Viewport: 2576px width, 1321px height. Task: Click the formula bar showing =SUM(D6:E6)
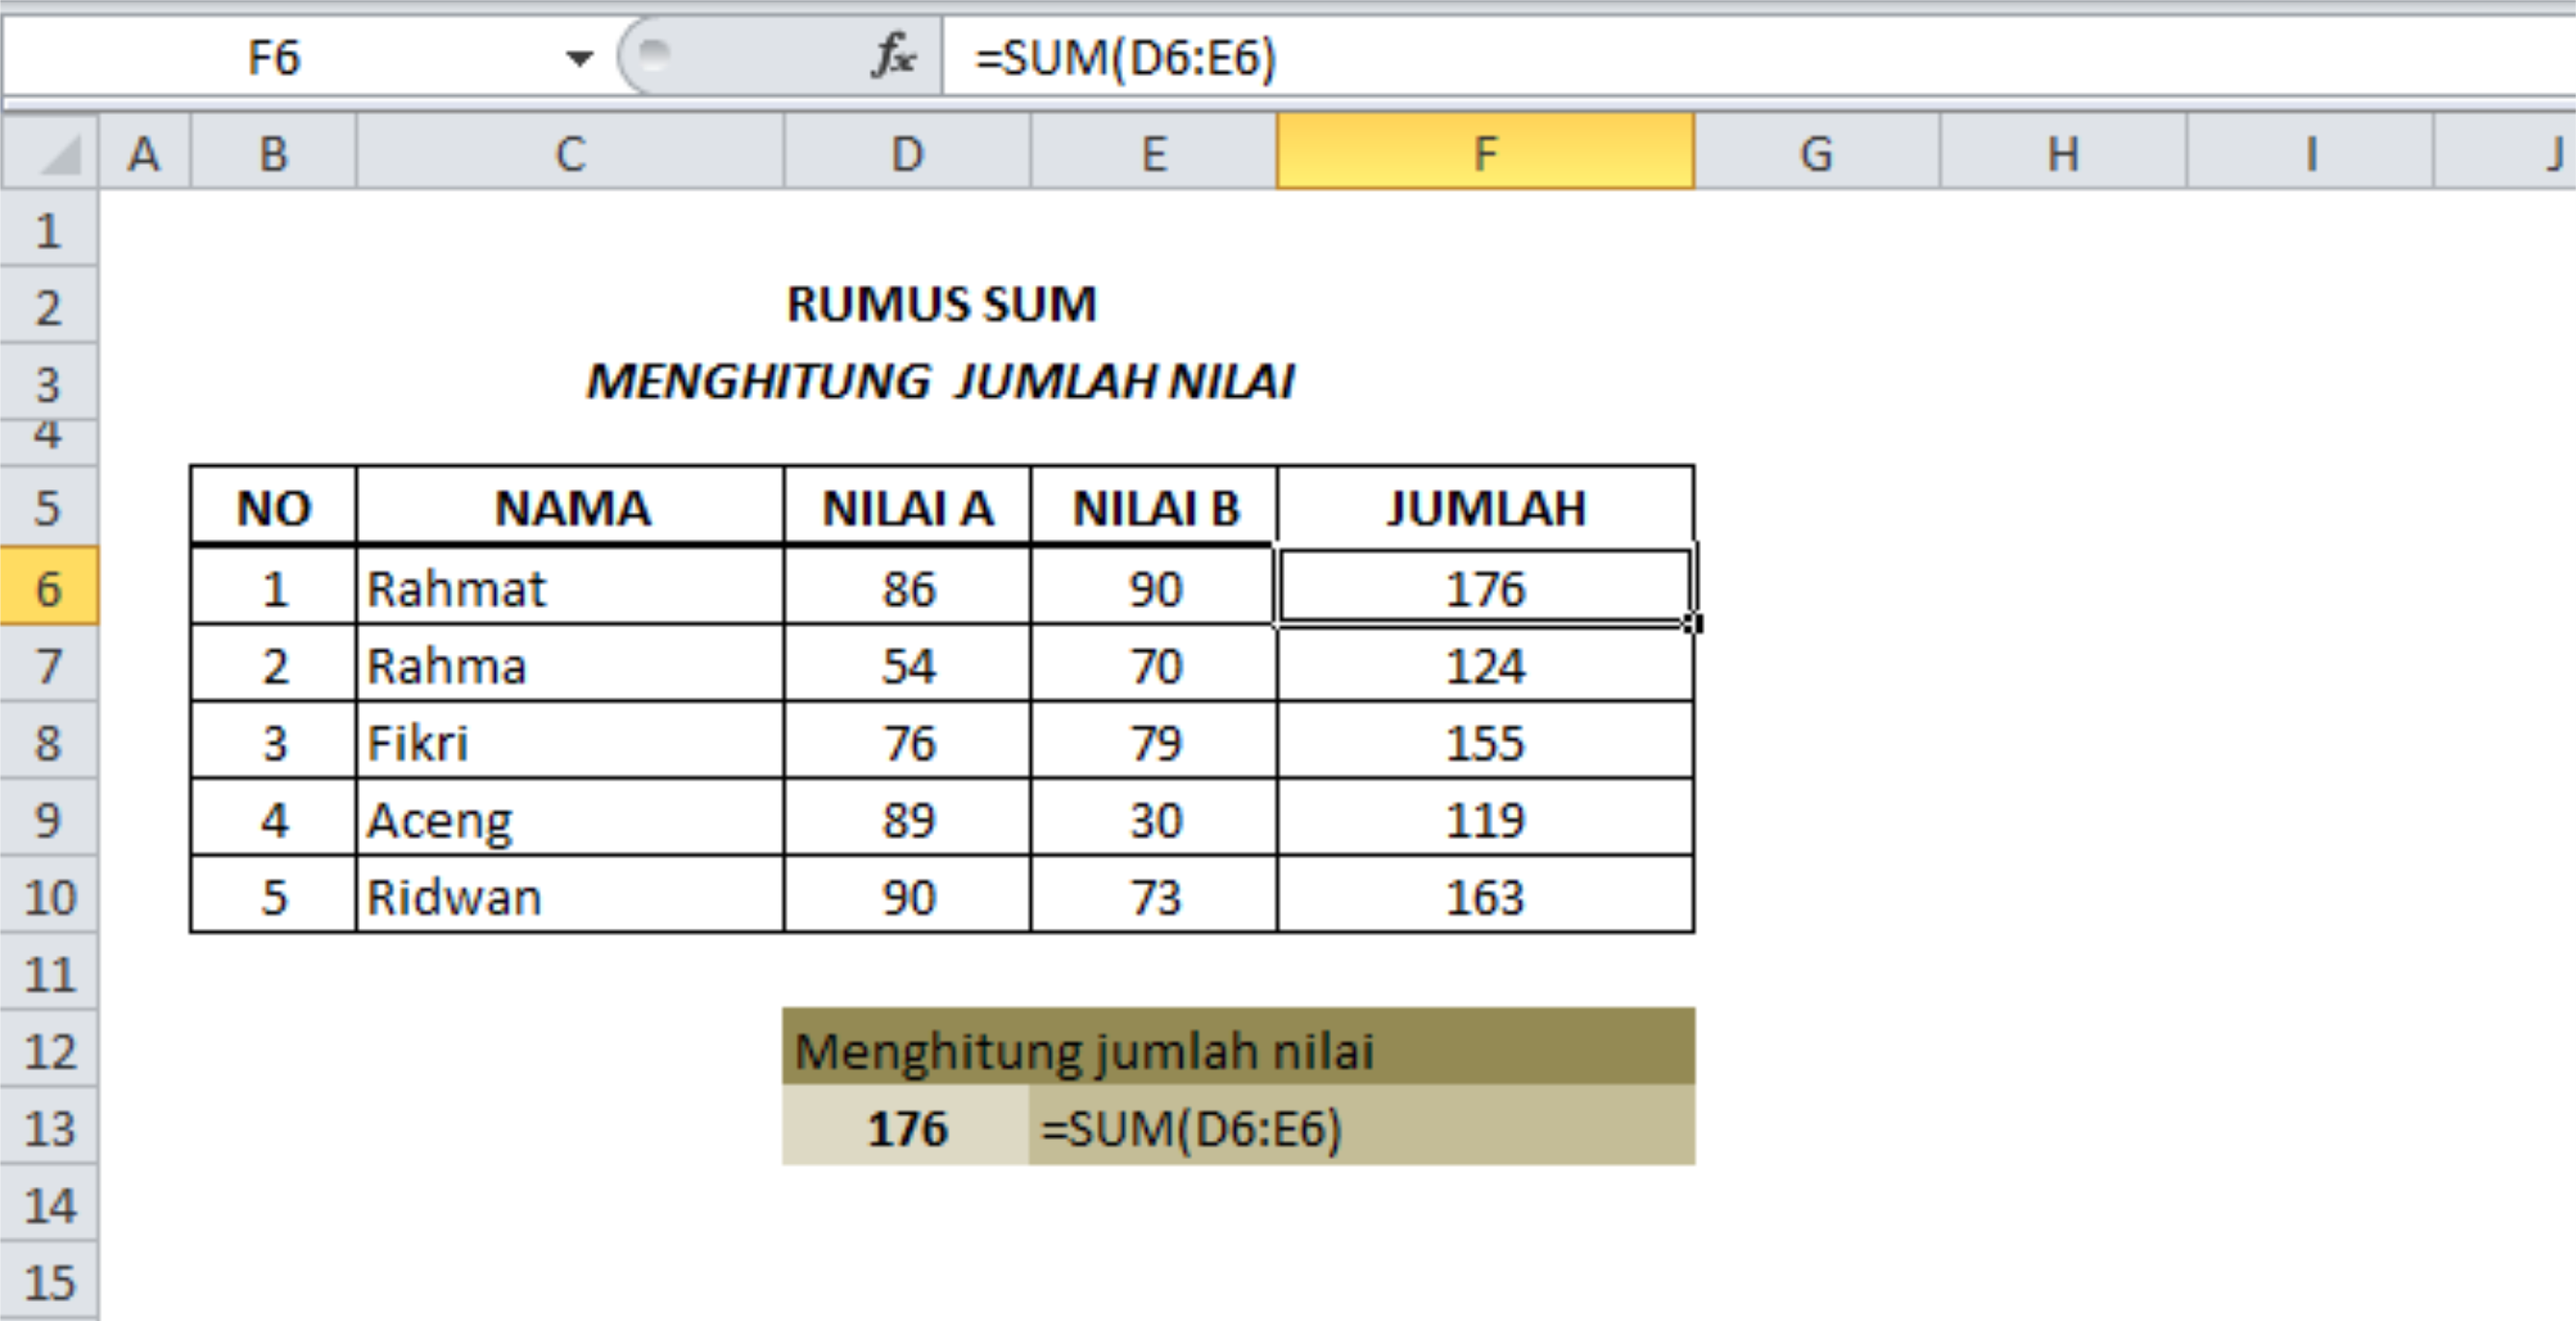point(1758,58)
